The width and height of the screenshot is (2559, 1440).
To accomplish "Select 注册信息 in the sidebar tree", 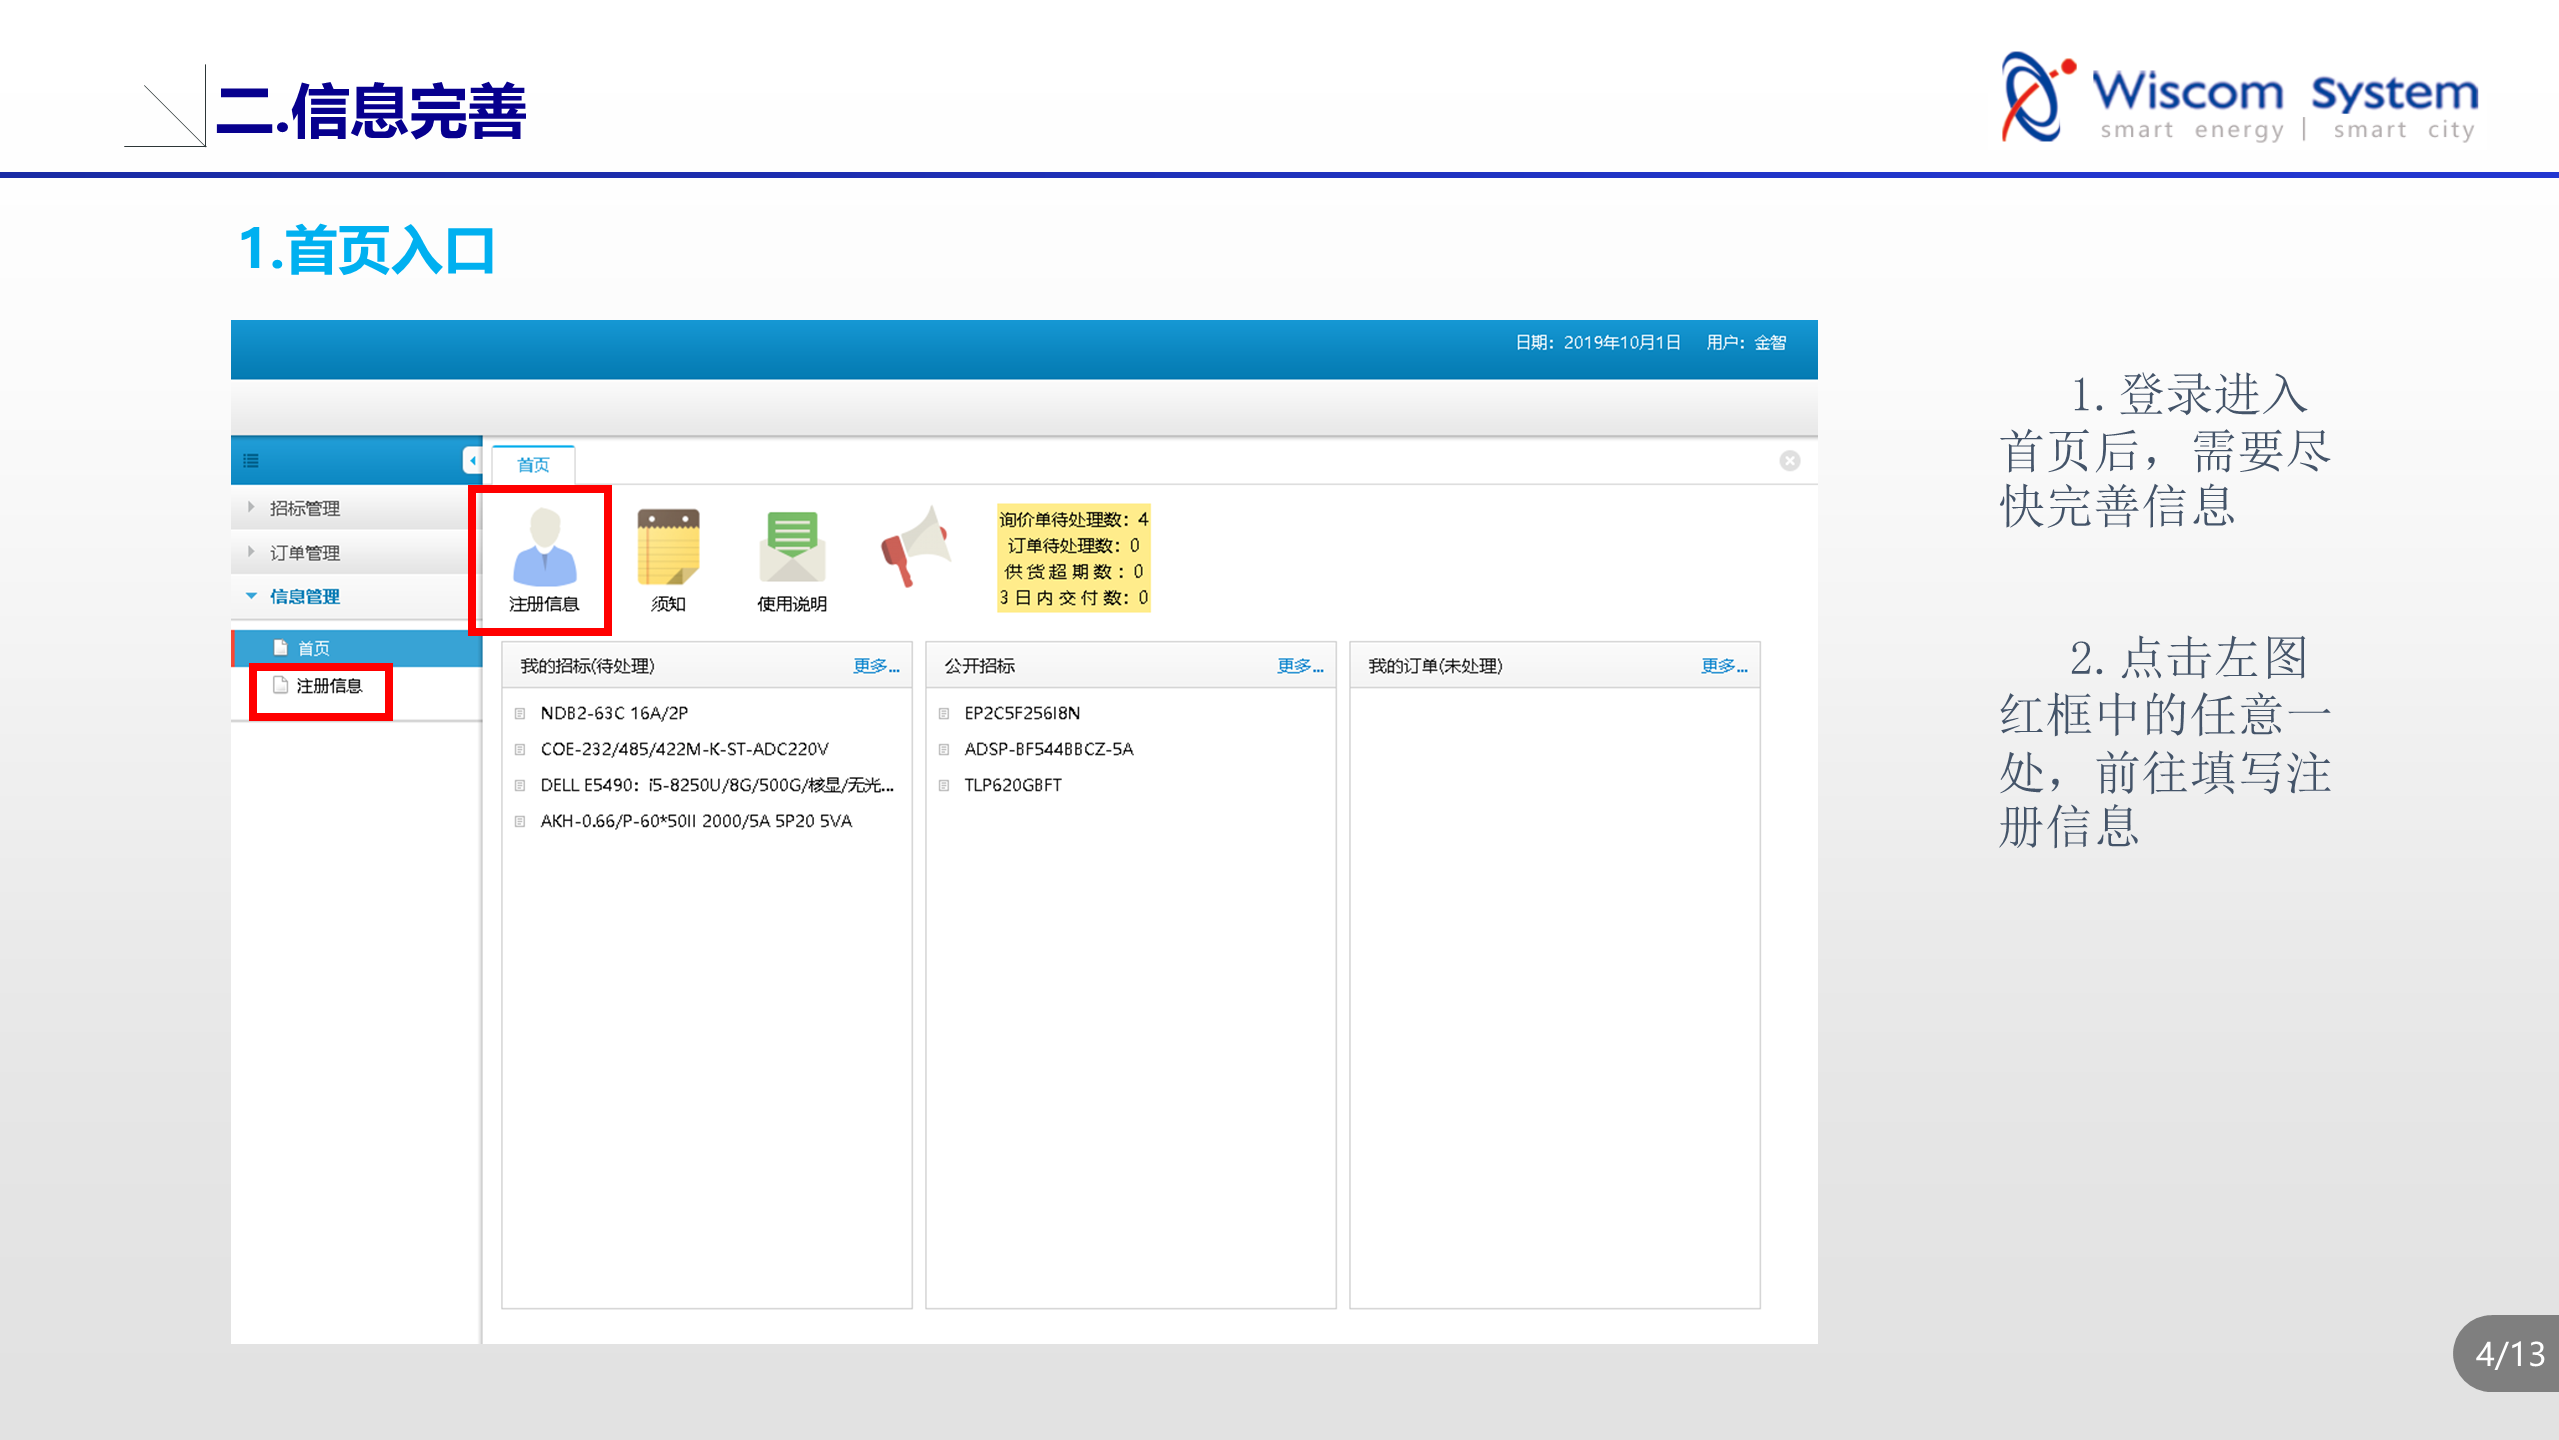I will click(x=328, y=686).
